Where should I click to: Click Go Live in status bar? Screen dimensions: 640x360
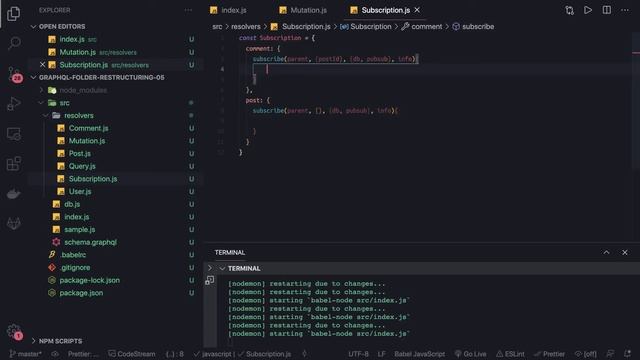[x=470, y=354]
